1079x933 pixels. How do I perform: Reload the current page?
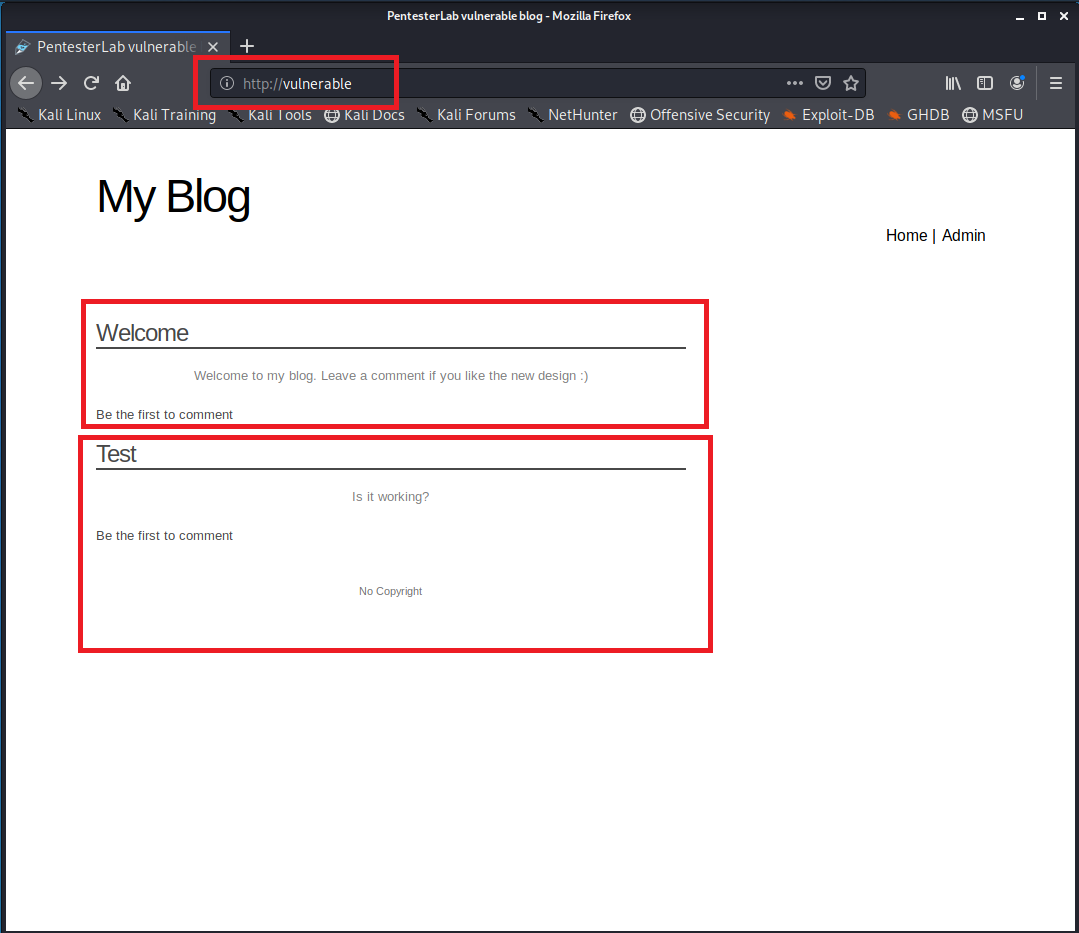[x=91, y=83]
